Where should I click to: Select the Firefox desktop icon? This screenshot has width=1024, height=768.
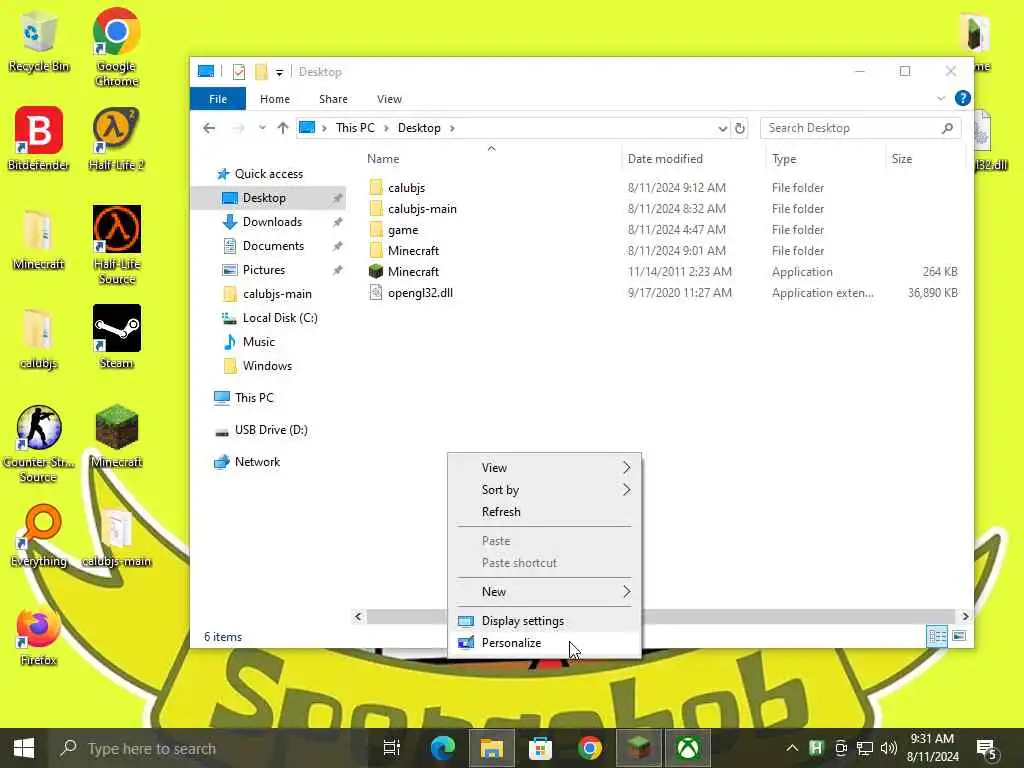pos(39,636)
